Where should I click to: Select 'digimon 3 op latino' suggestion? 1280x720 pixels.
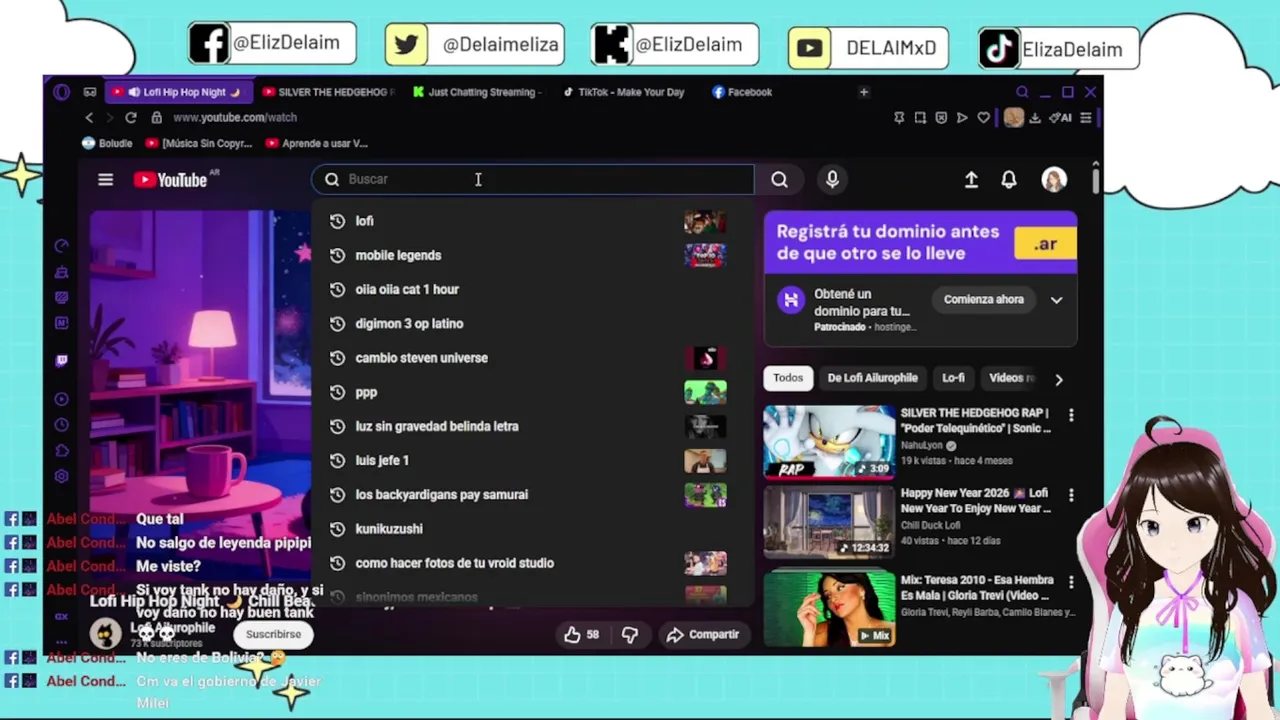coord(532,324)
